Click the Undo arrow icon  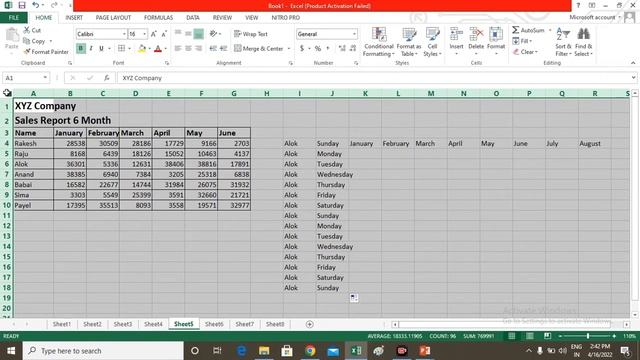tap(36, 5)
